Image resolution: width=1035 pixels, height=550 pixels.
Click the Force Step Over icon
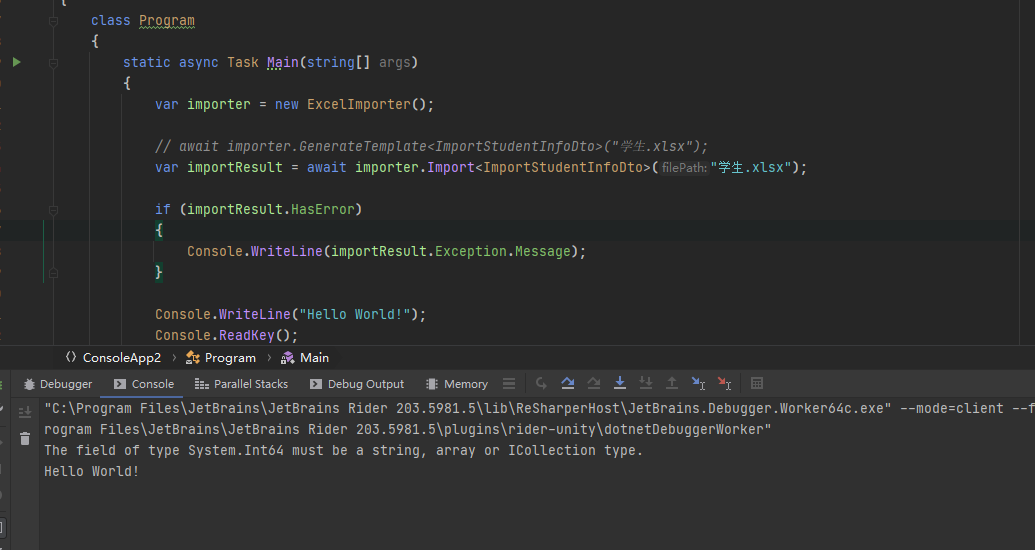coord(593,383)
